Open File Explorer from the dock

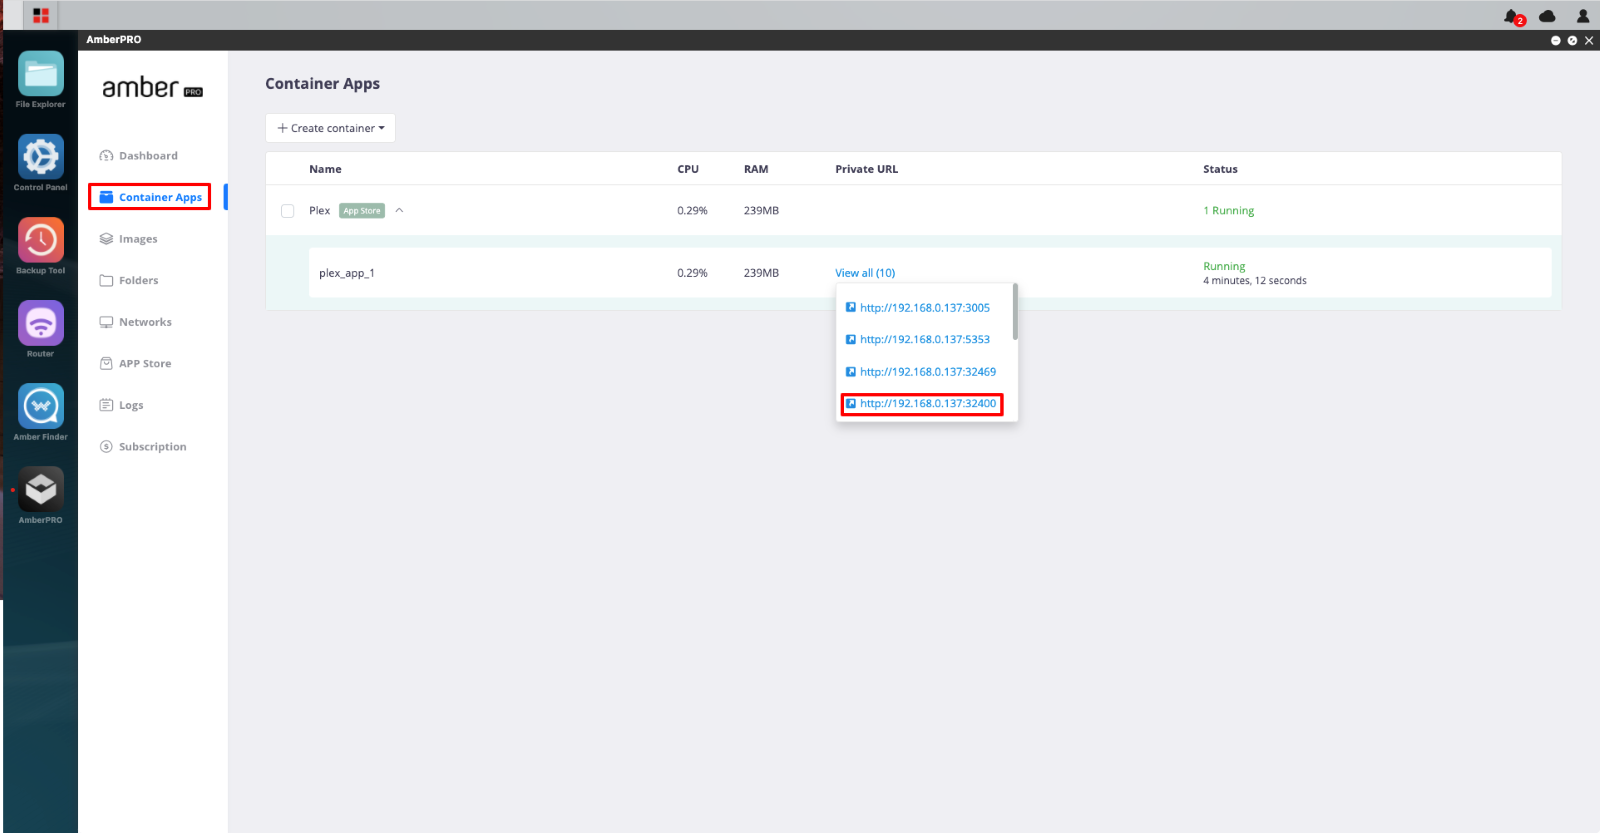(x=41, y=74)
